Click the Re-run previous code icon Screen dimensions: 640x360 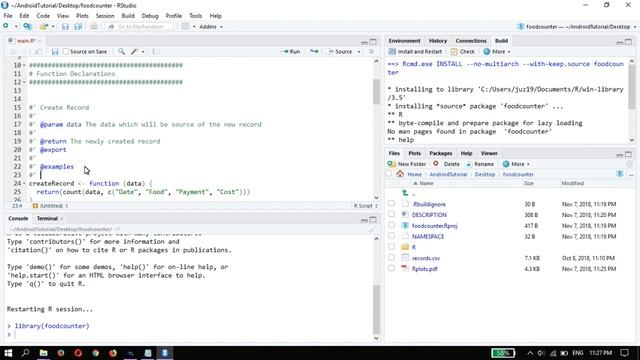click(314, 51)
